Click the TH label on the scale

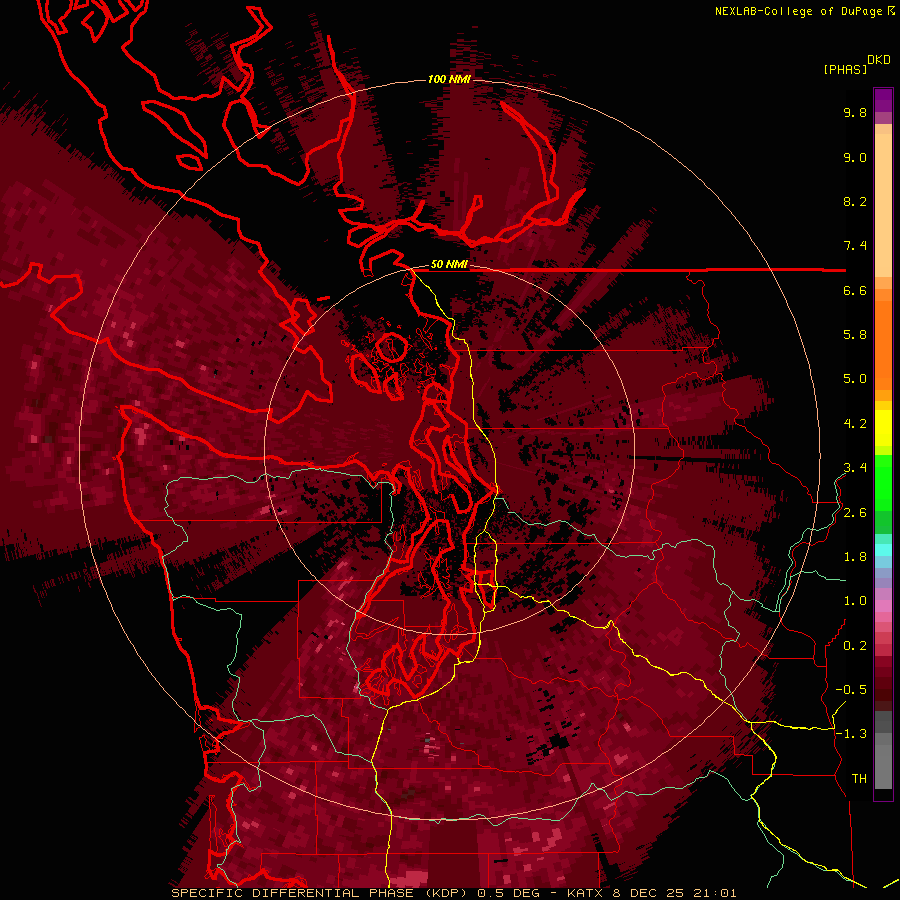point(859,779)
